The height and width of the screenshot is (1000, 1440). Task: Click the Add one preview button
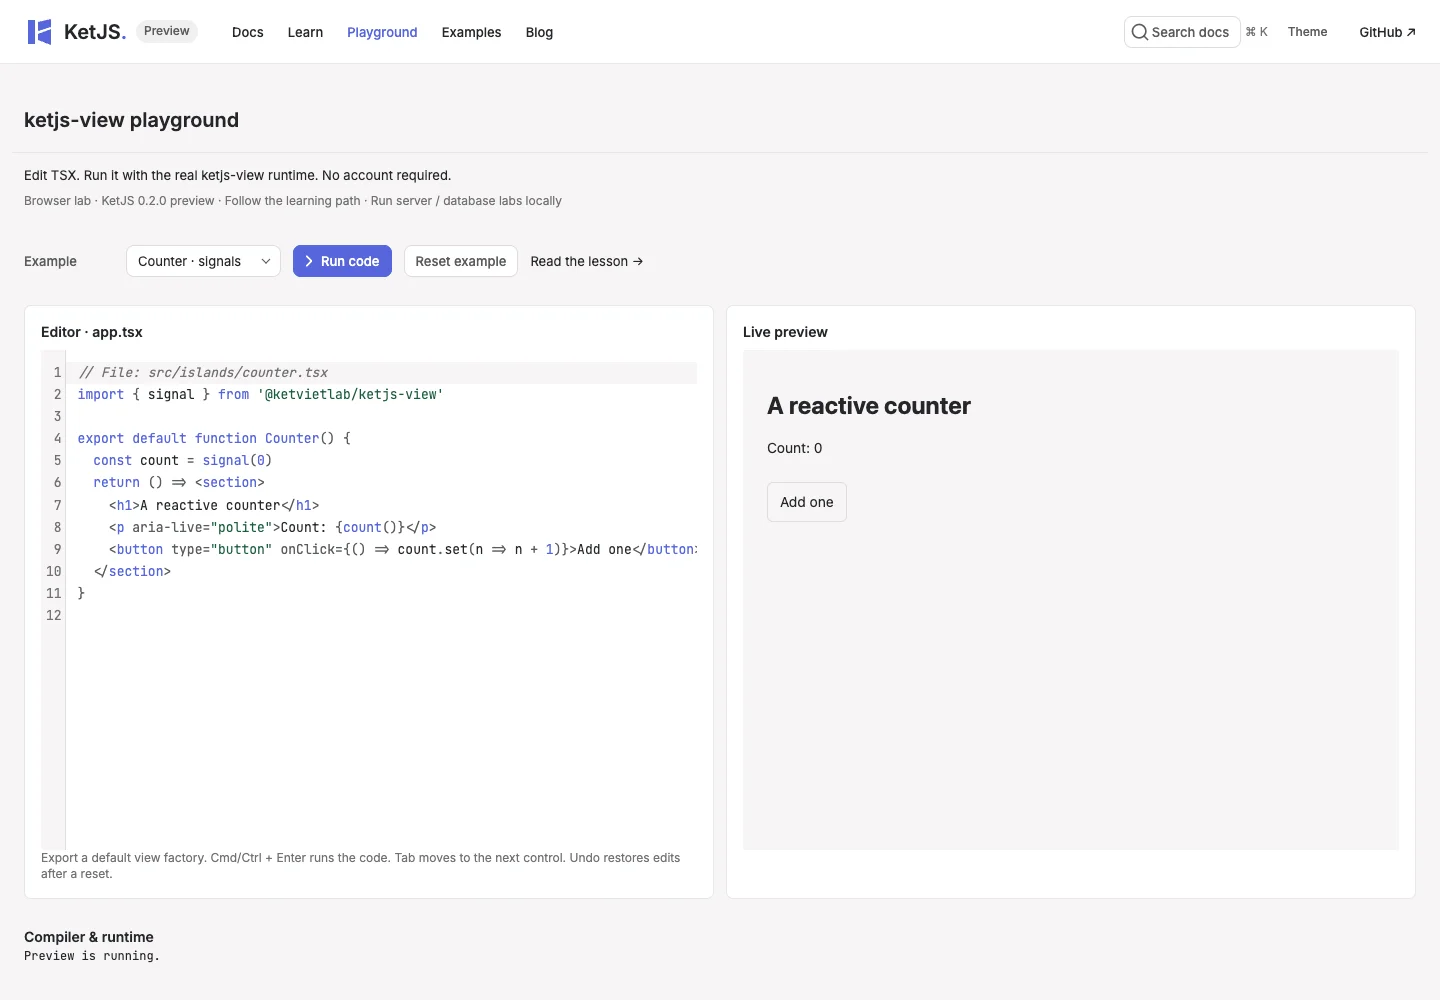tap(807, 502)
